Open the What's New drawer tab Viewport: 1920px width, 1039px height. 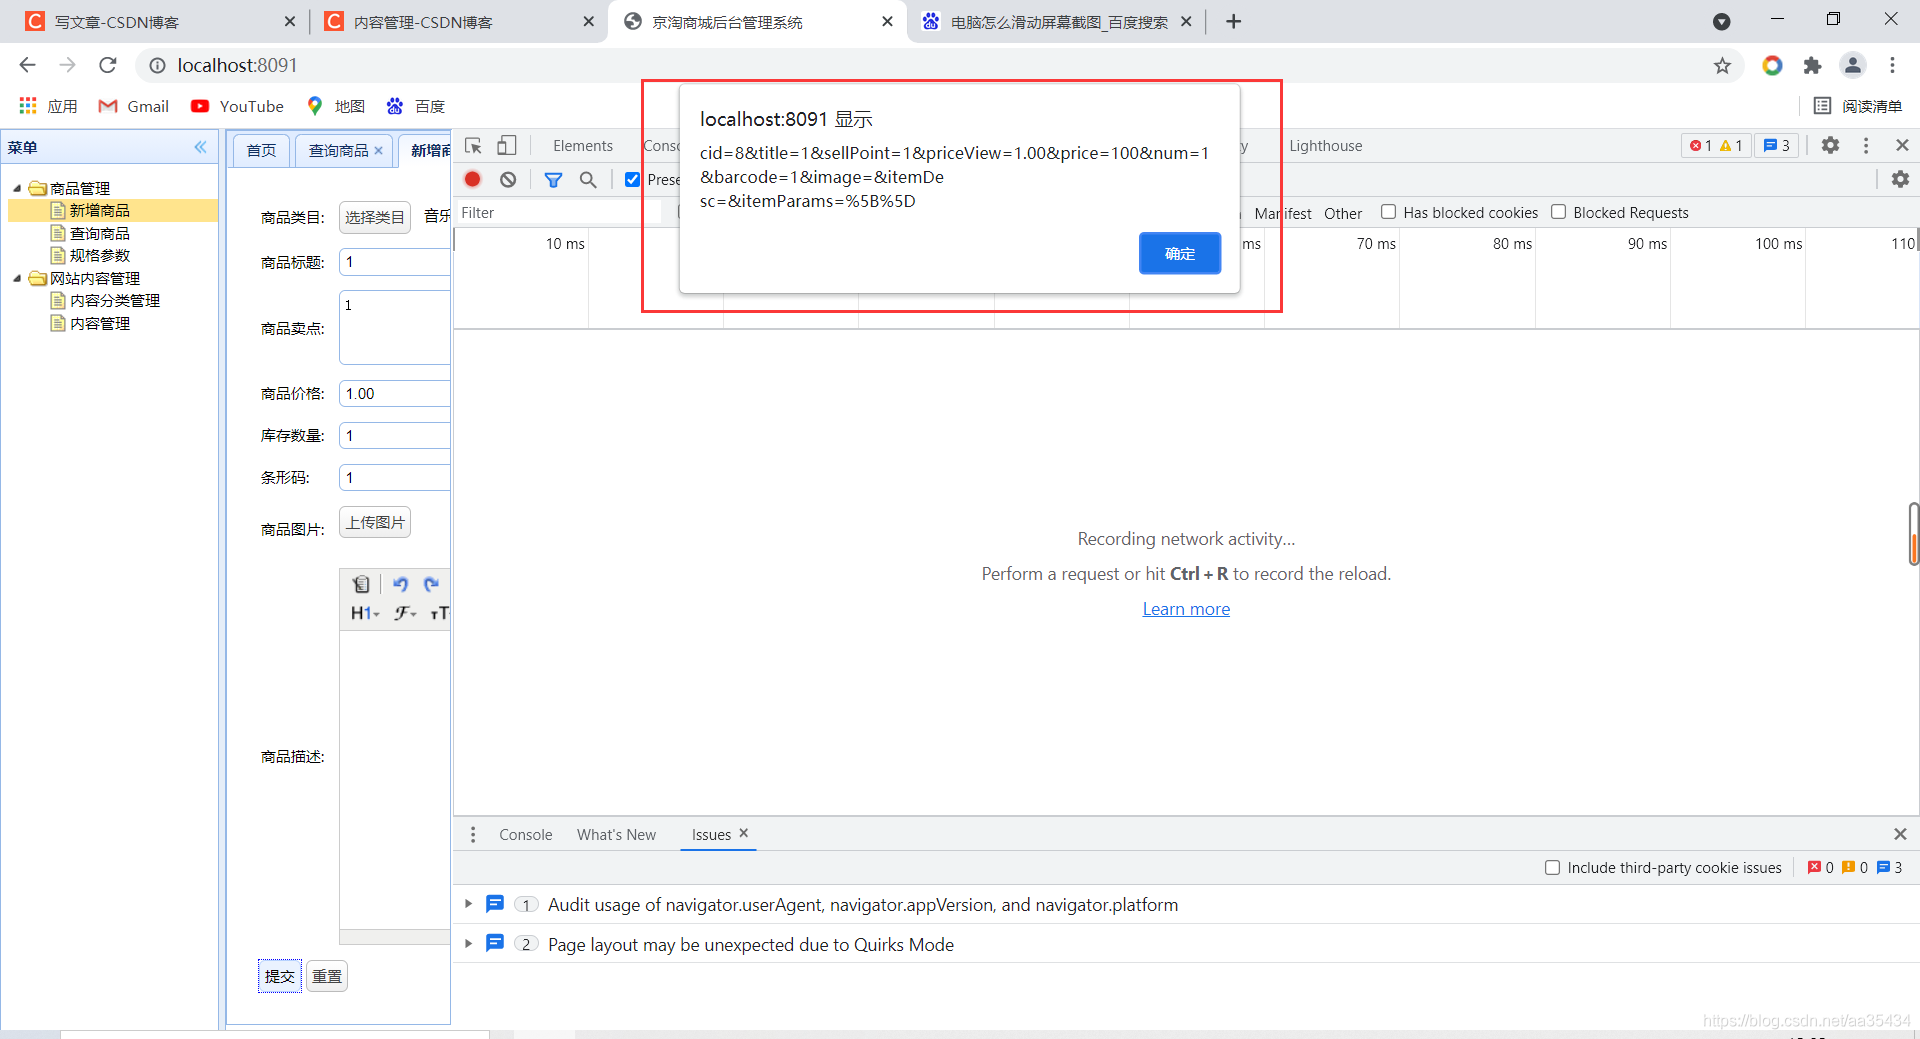point(616,834)
